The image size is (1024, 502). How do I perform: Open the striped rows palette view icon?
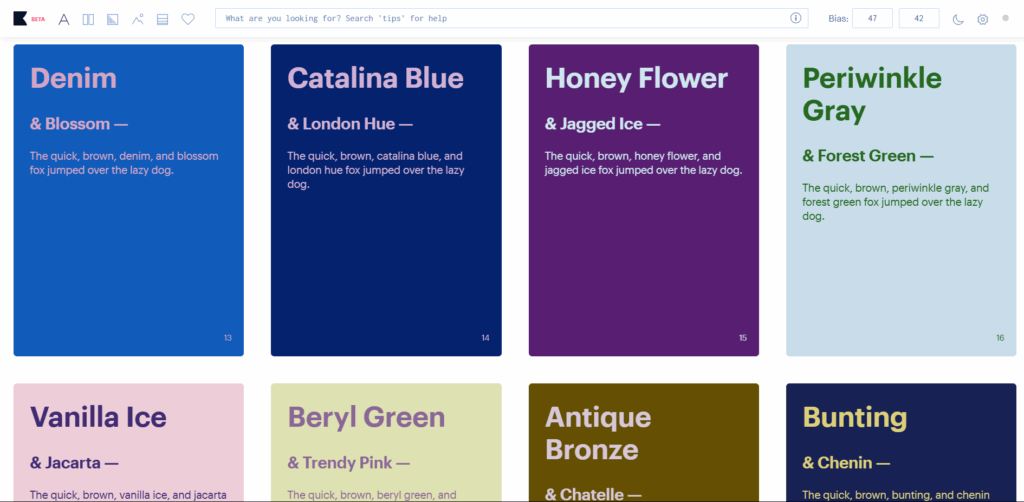click(163, 19)
